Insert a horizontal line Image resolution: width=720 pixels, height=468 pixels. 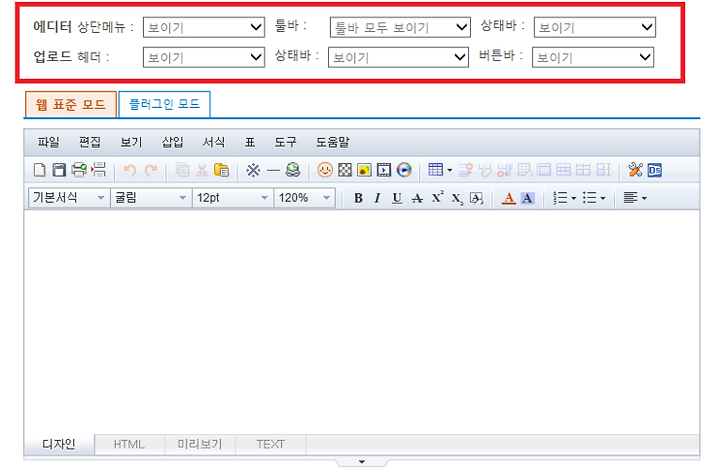(273, 171)
